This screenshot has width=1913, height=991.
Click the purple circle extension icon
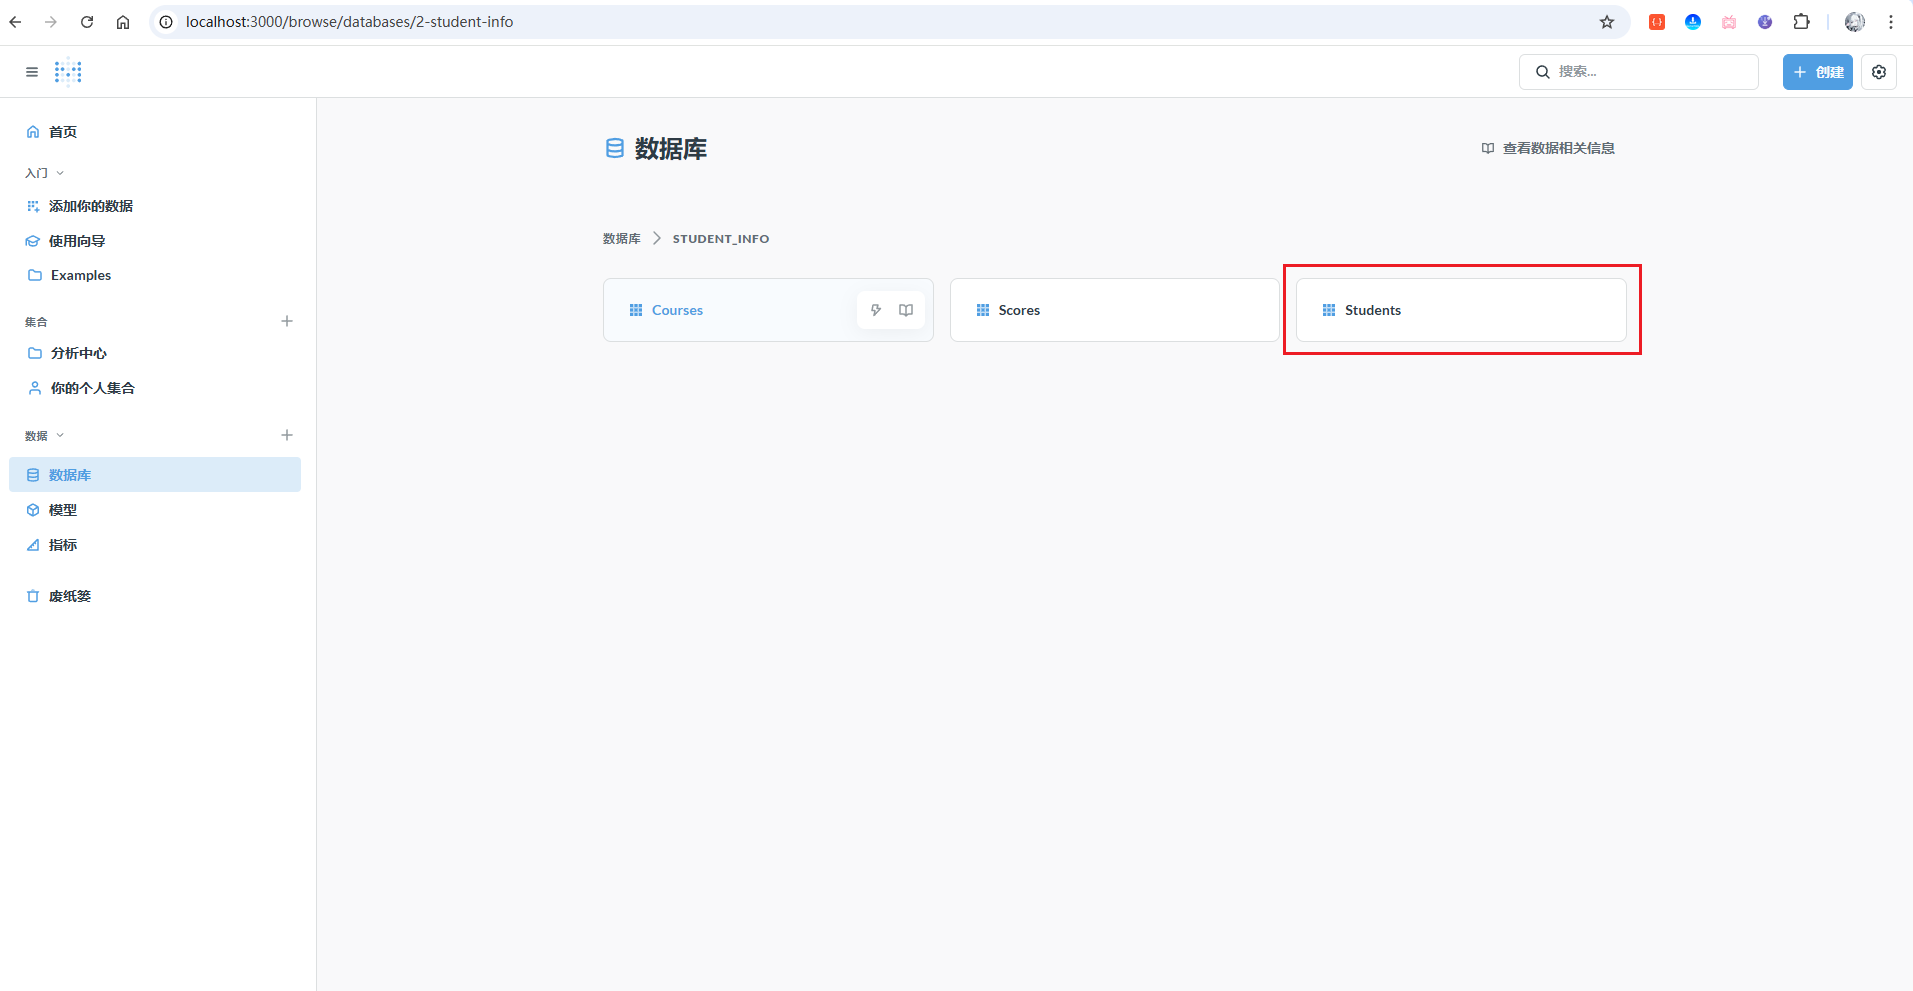(x=1765, y=22)
